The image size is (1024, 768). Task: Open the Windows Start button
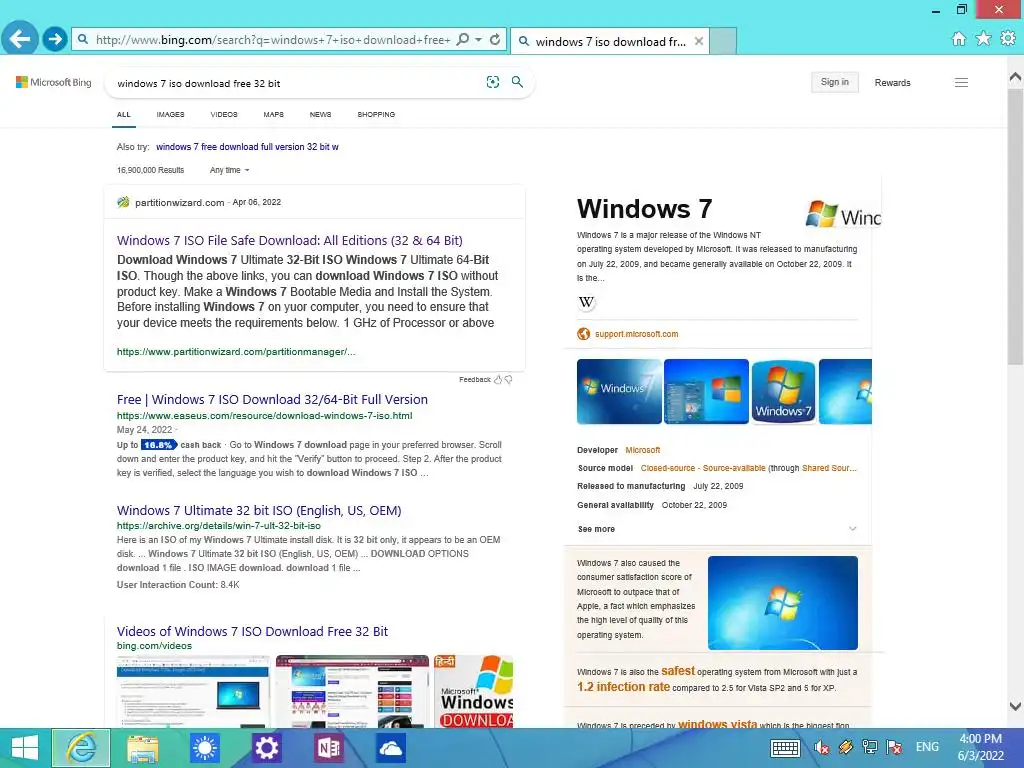click(25, 748)
